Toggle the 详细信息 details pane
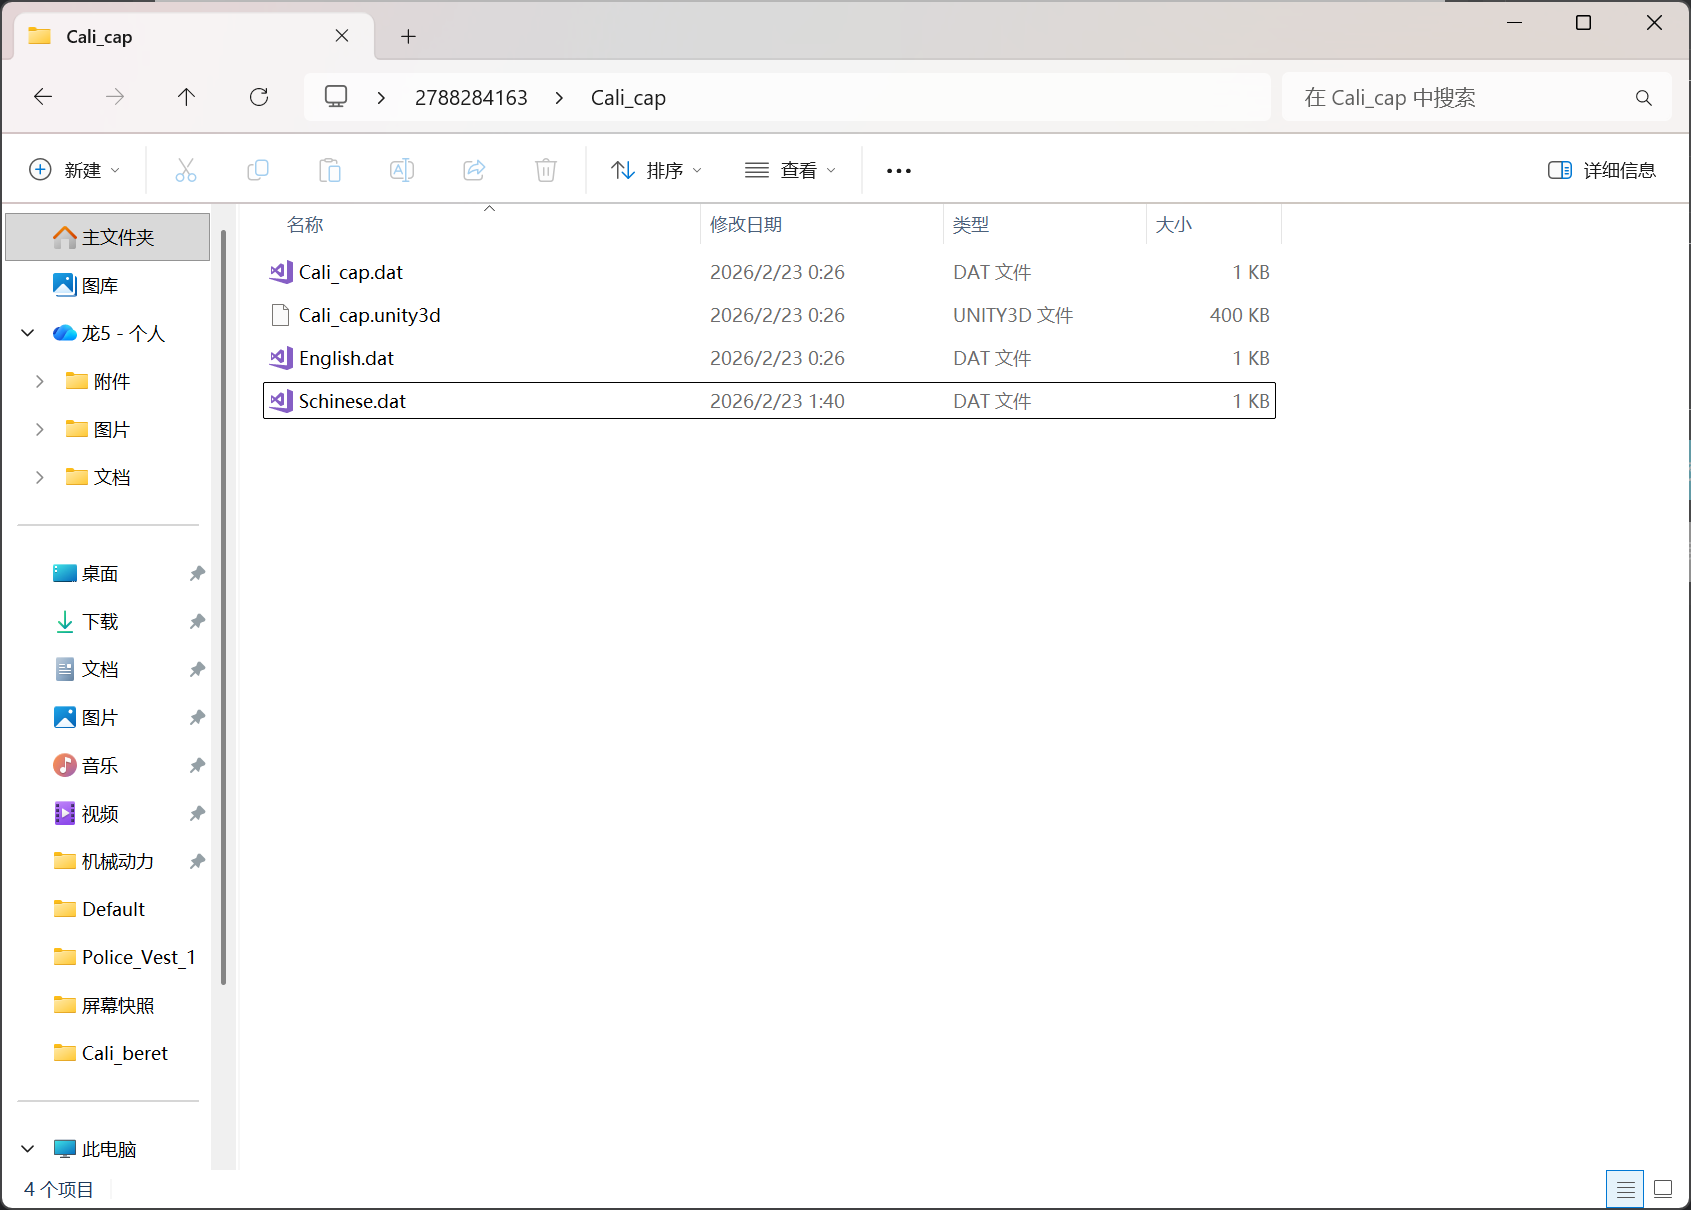Viewport: 1691px width, 1210px height. 1601,170
